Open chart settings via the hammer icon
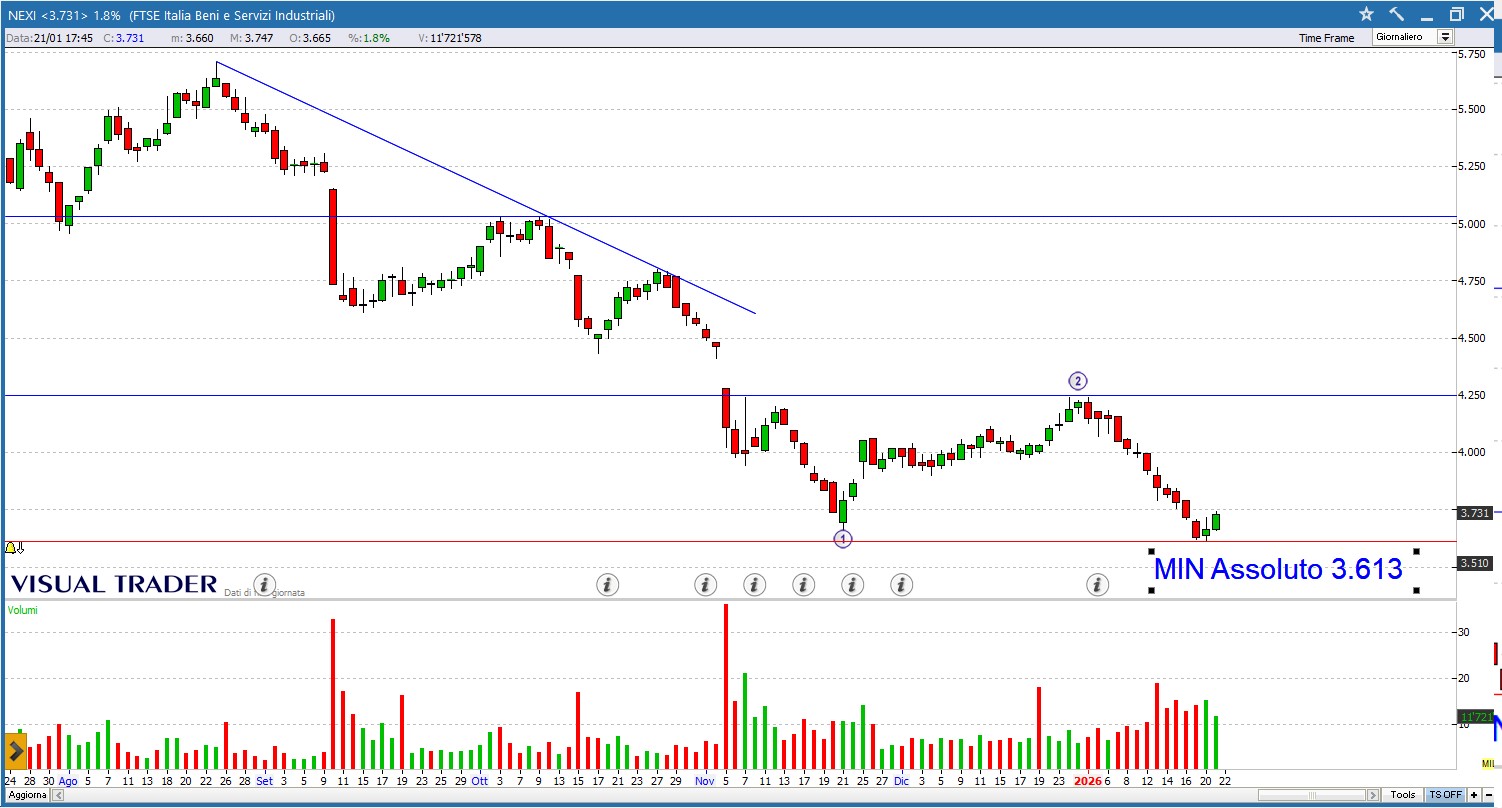Viewport: 1502px width, 808px height. click(x=1397, y=14)
